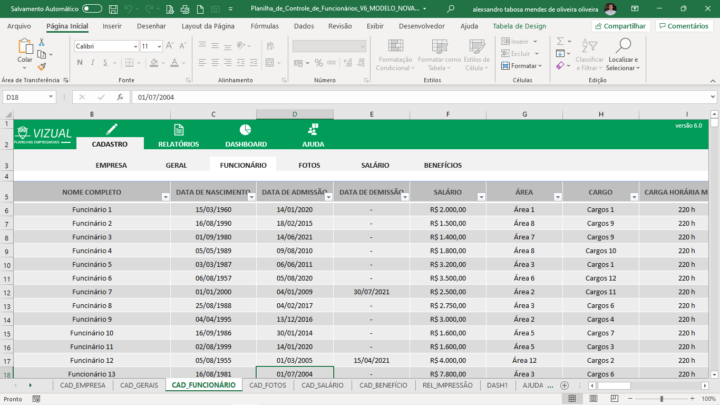Select cell with Funcionário 7 name
This screenshot has height=405, width=720.
pyautogui.click(x=91, y=291)
